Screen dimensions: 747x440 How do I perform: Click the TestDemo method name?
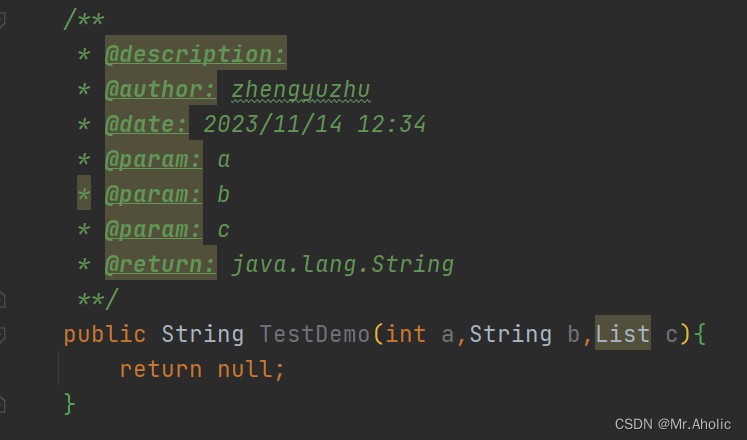pyautogui.click(x=314, y=334)
